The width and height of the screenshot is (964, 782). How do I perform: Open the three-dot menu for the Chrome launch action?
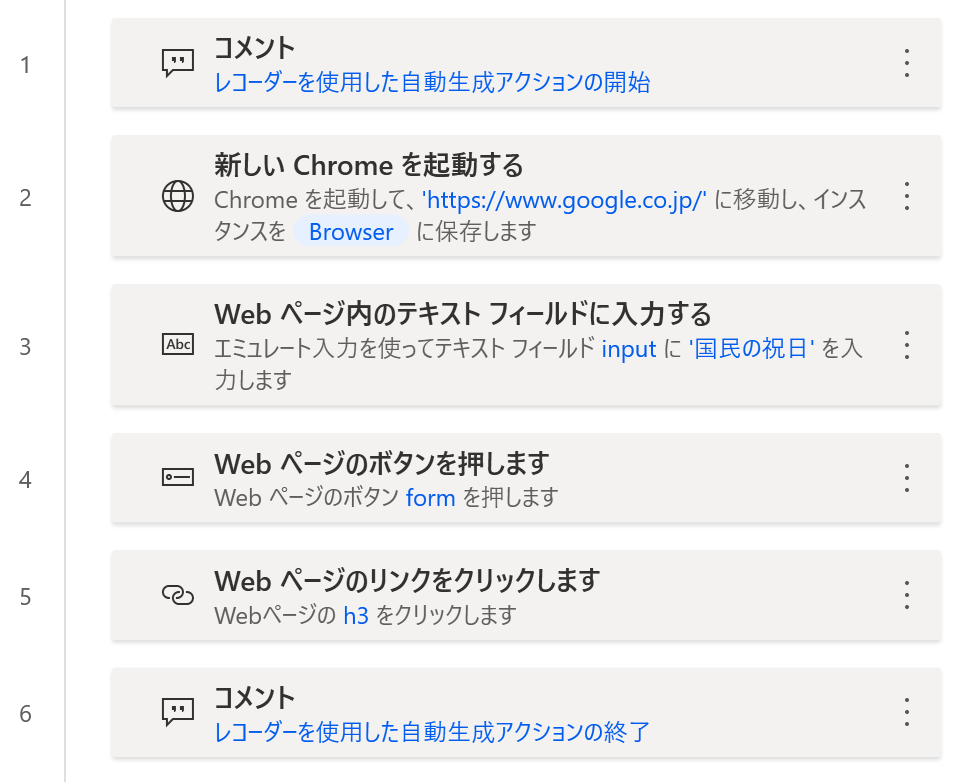pos(907,196)
